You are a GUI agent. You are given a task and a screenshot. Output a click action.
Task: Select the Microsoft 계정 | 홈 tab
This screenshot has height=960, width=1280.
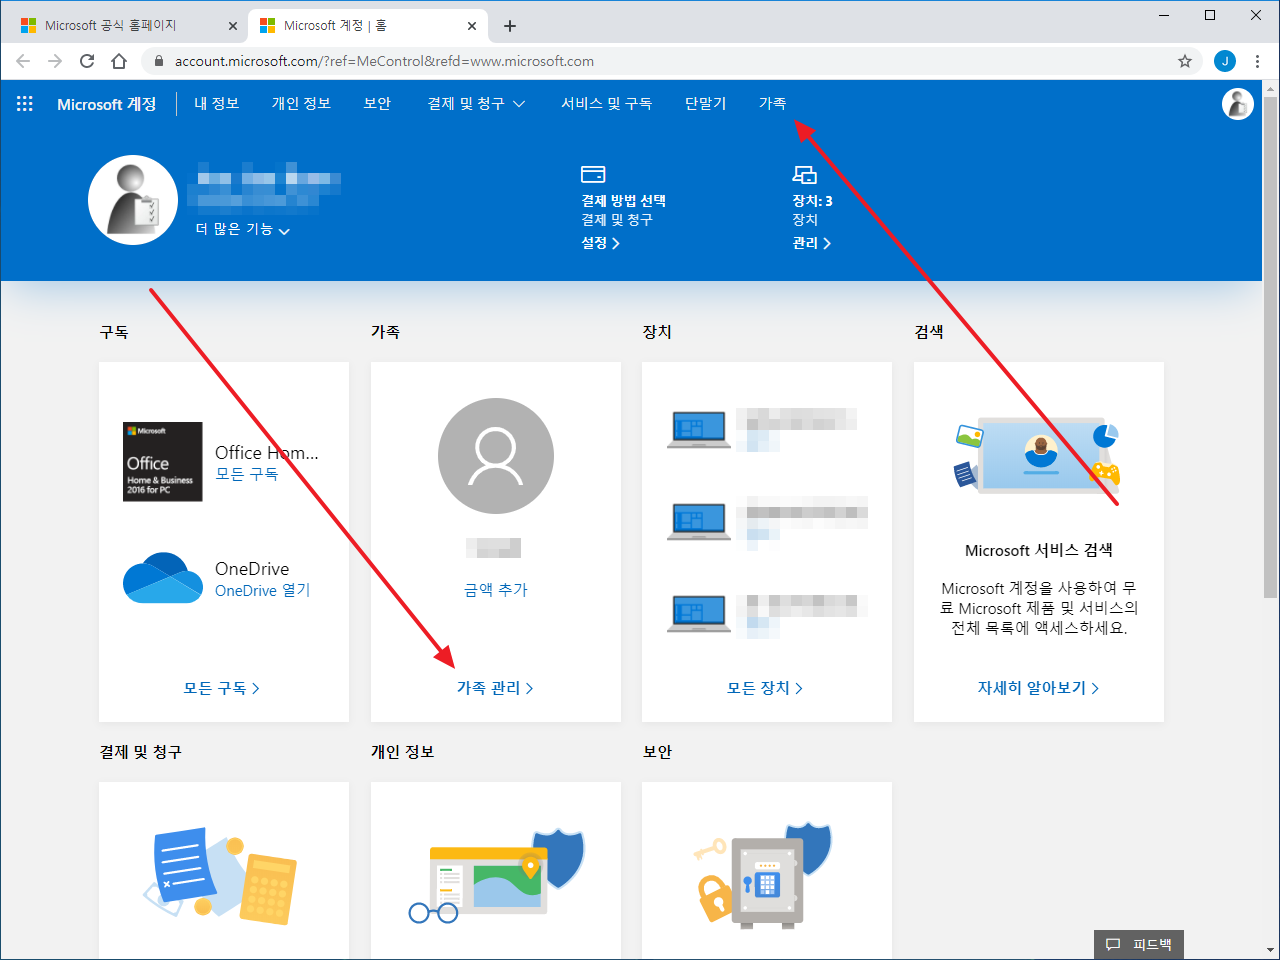pyautogui.click(x=366, y=26)
